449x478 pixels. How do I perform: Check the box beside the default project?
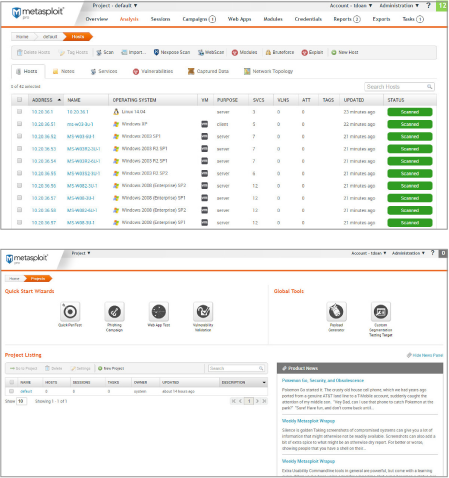[12, 391]
